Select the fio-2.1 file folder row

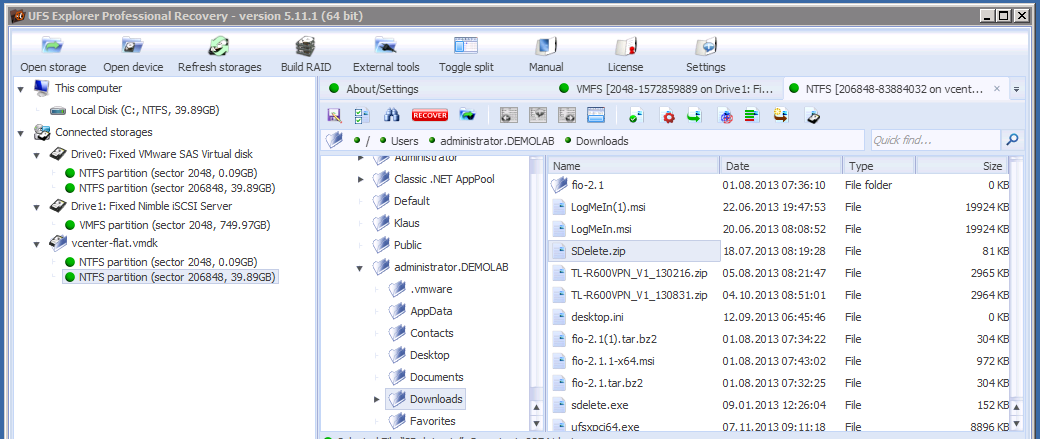tap(779, 185)
